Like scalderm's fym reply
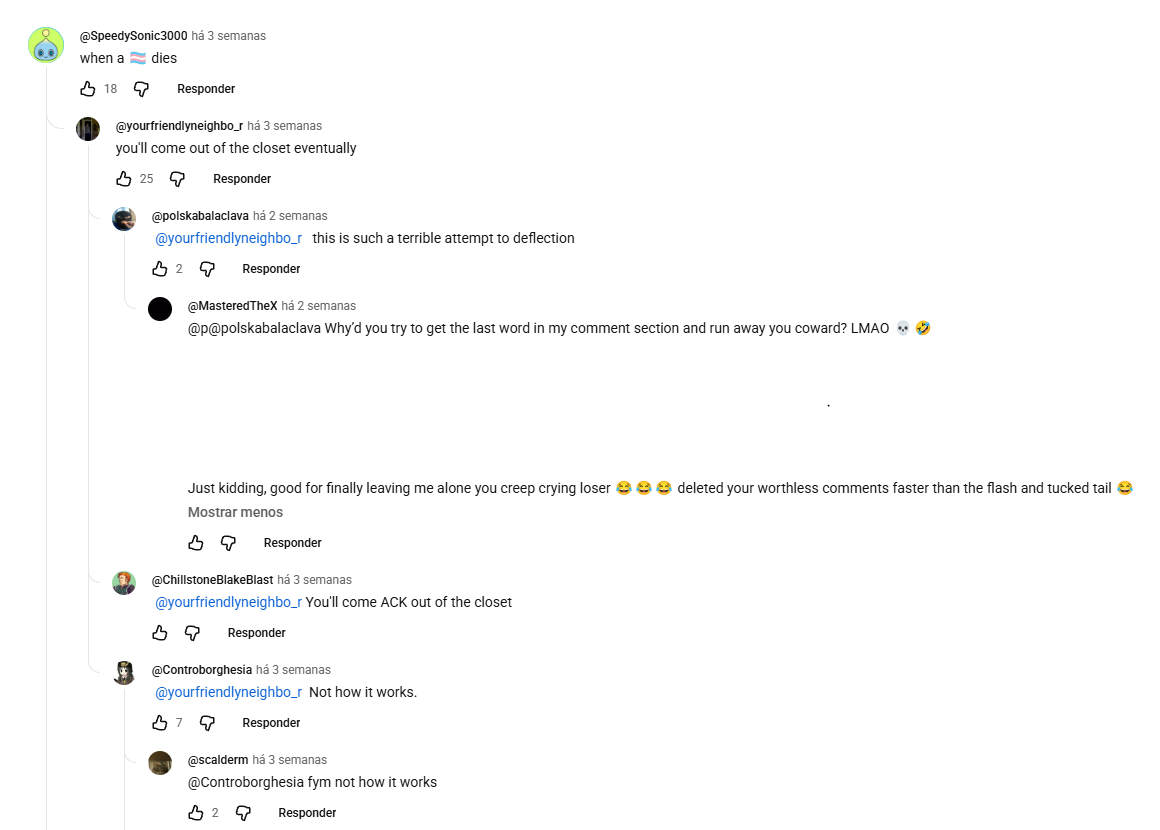The image size is (1160, 830). 196,813
